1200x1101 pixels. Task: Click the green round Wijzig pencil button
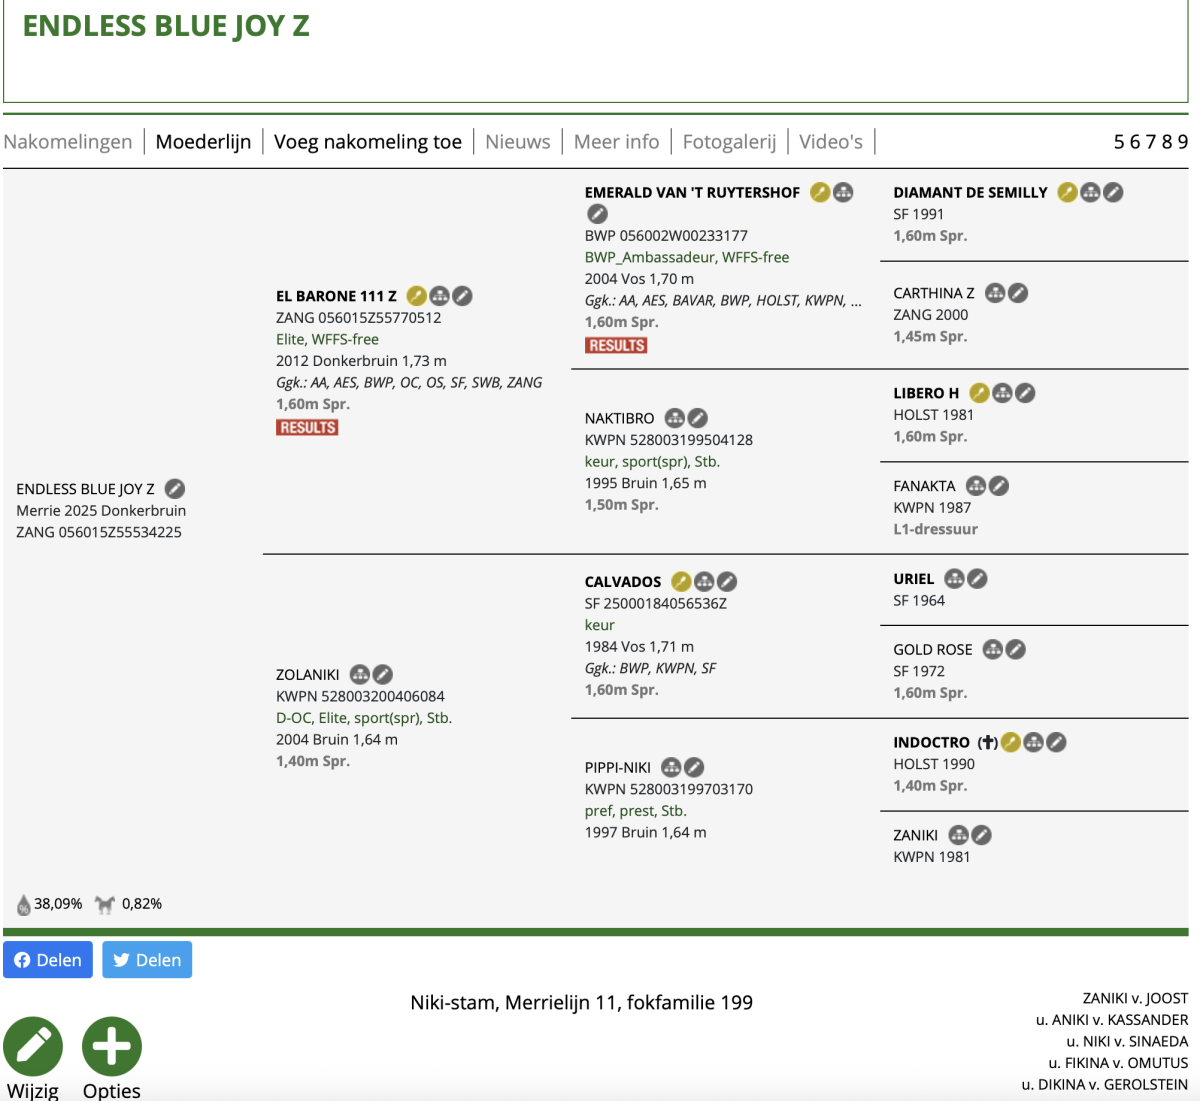click(33, 1047)
